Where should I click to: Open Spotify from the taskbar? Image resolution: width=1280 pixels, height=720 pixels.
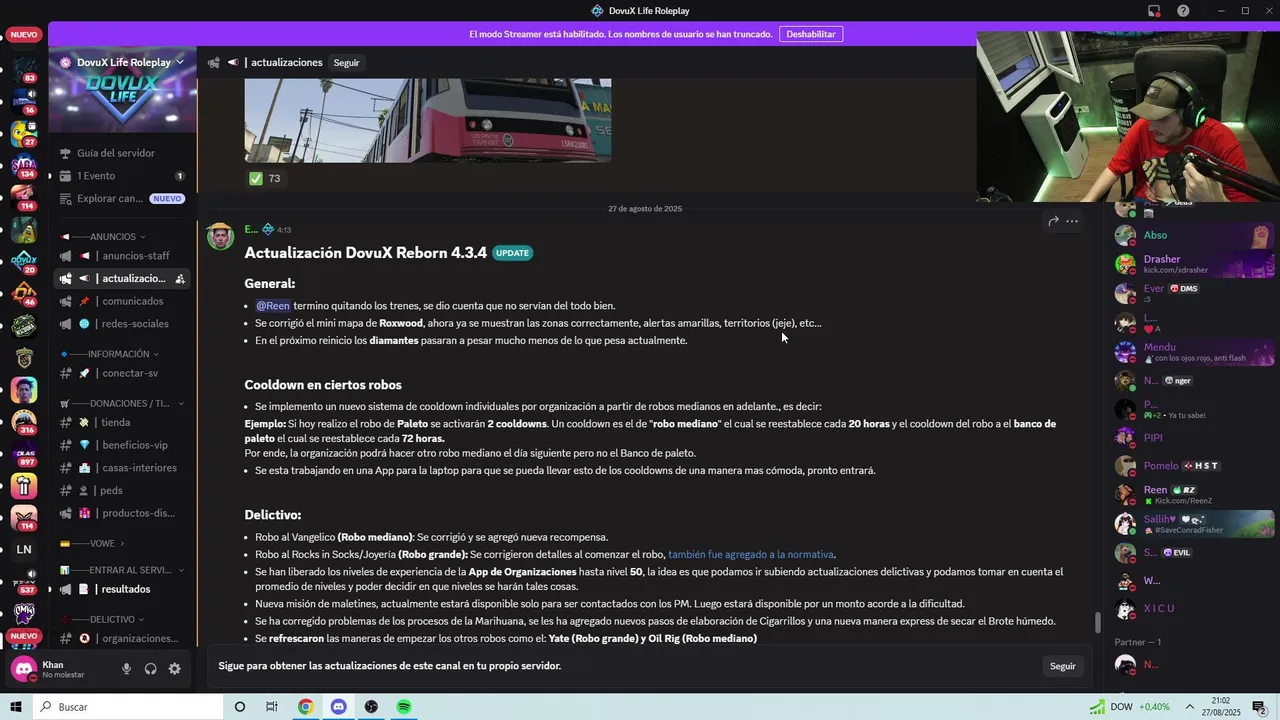[x=404, y=707]
